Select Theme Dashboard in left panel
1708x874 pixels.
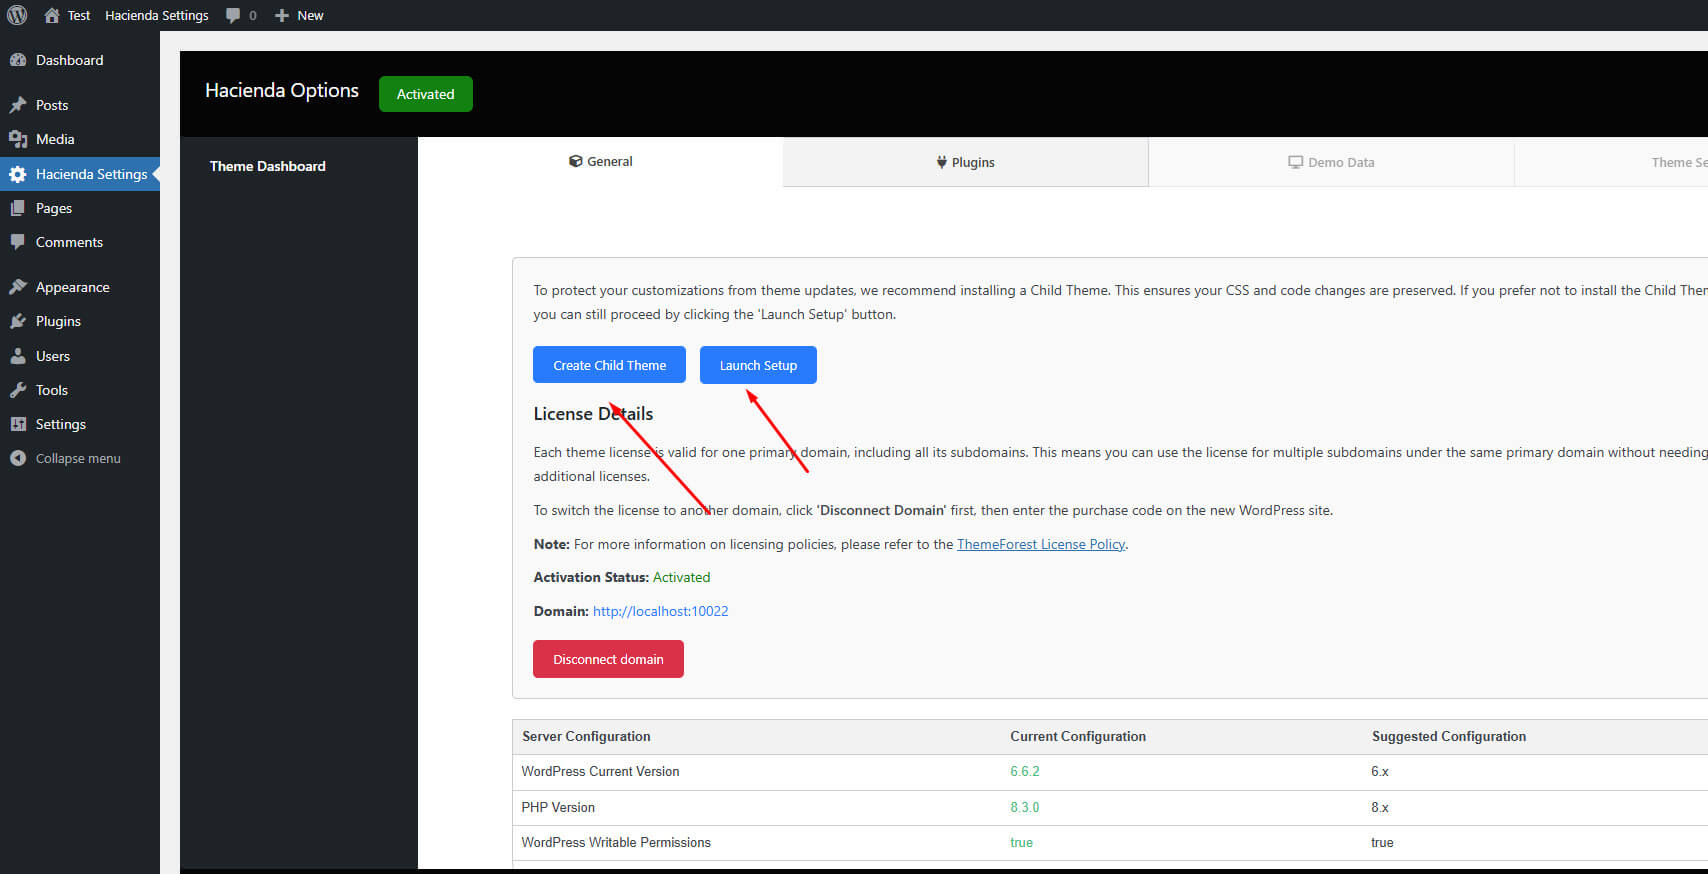pos(267,166)
